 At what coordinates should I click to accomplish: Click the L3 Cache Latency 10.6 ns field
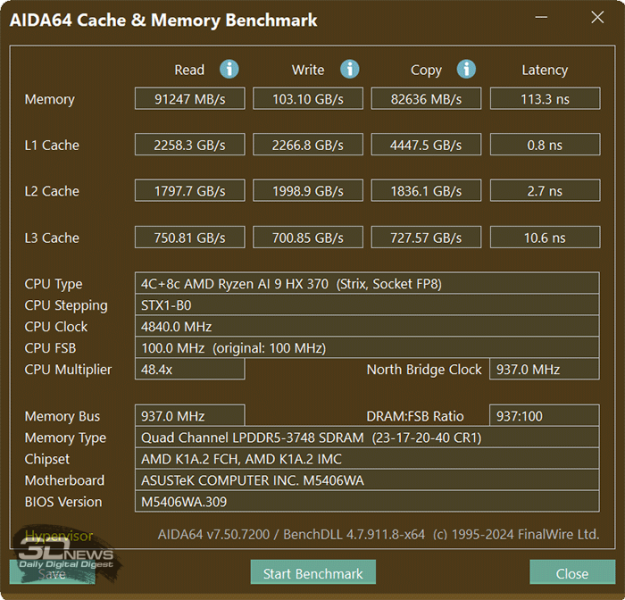tap(544, 238)
